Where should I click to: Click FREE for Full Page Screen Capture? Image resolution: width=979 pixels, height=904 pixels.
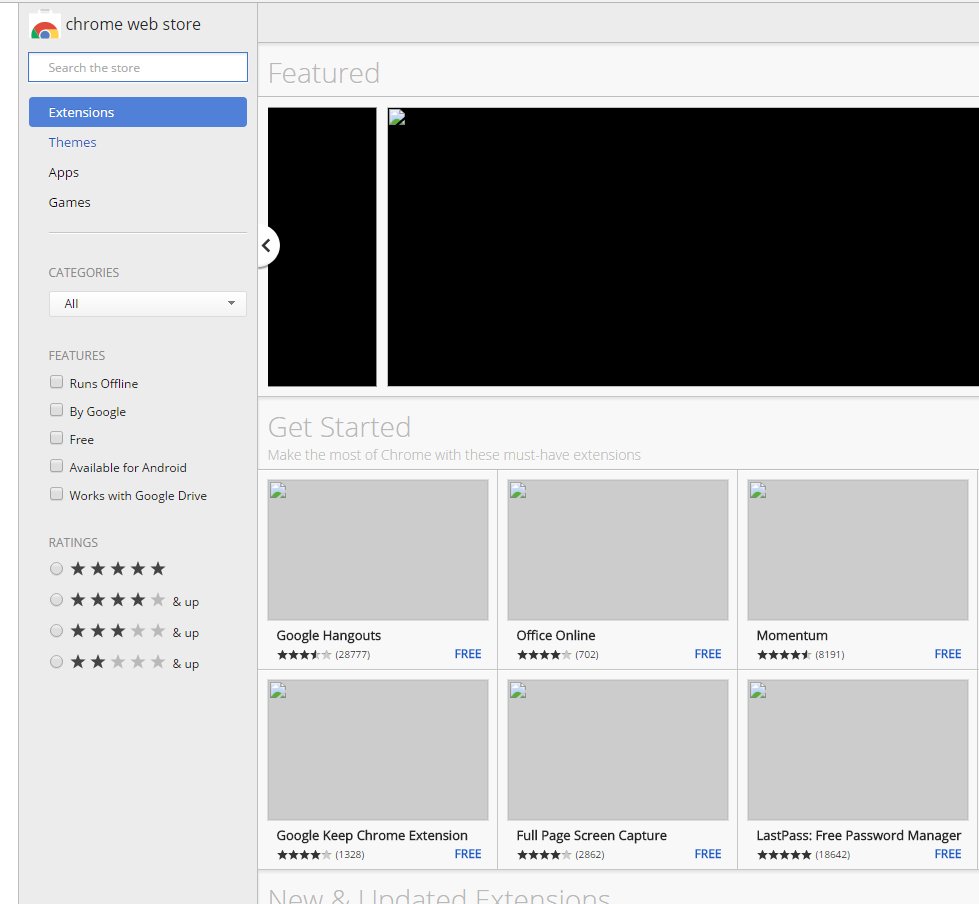click(x=707, y=854)
